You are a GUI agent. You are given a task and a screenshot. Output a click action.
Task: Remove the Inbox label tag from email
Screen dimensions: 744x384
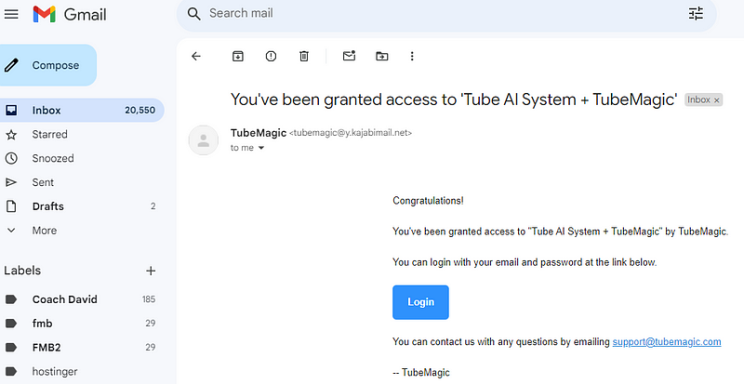pyautogui.click(x=717, y=100)
